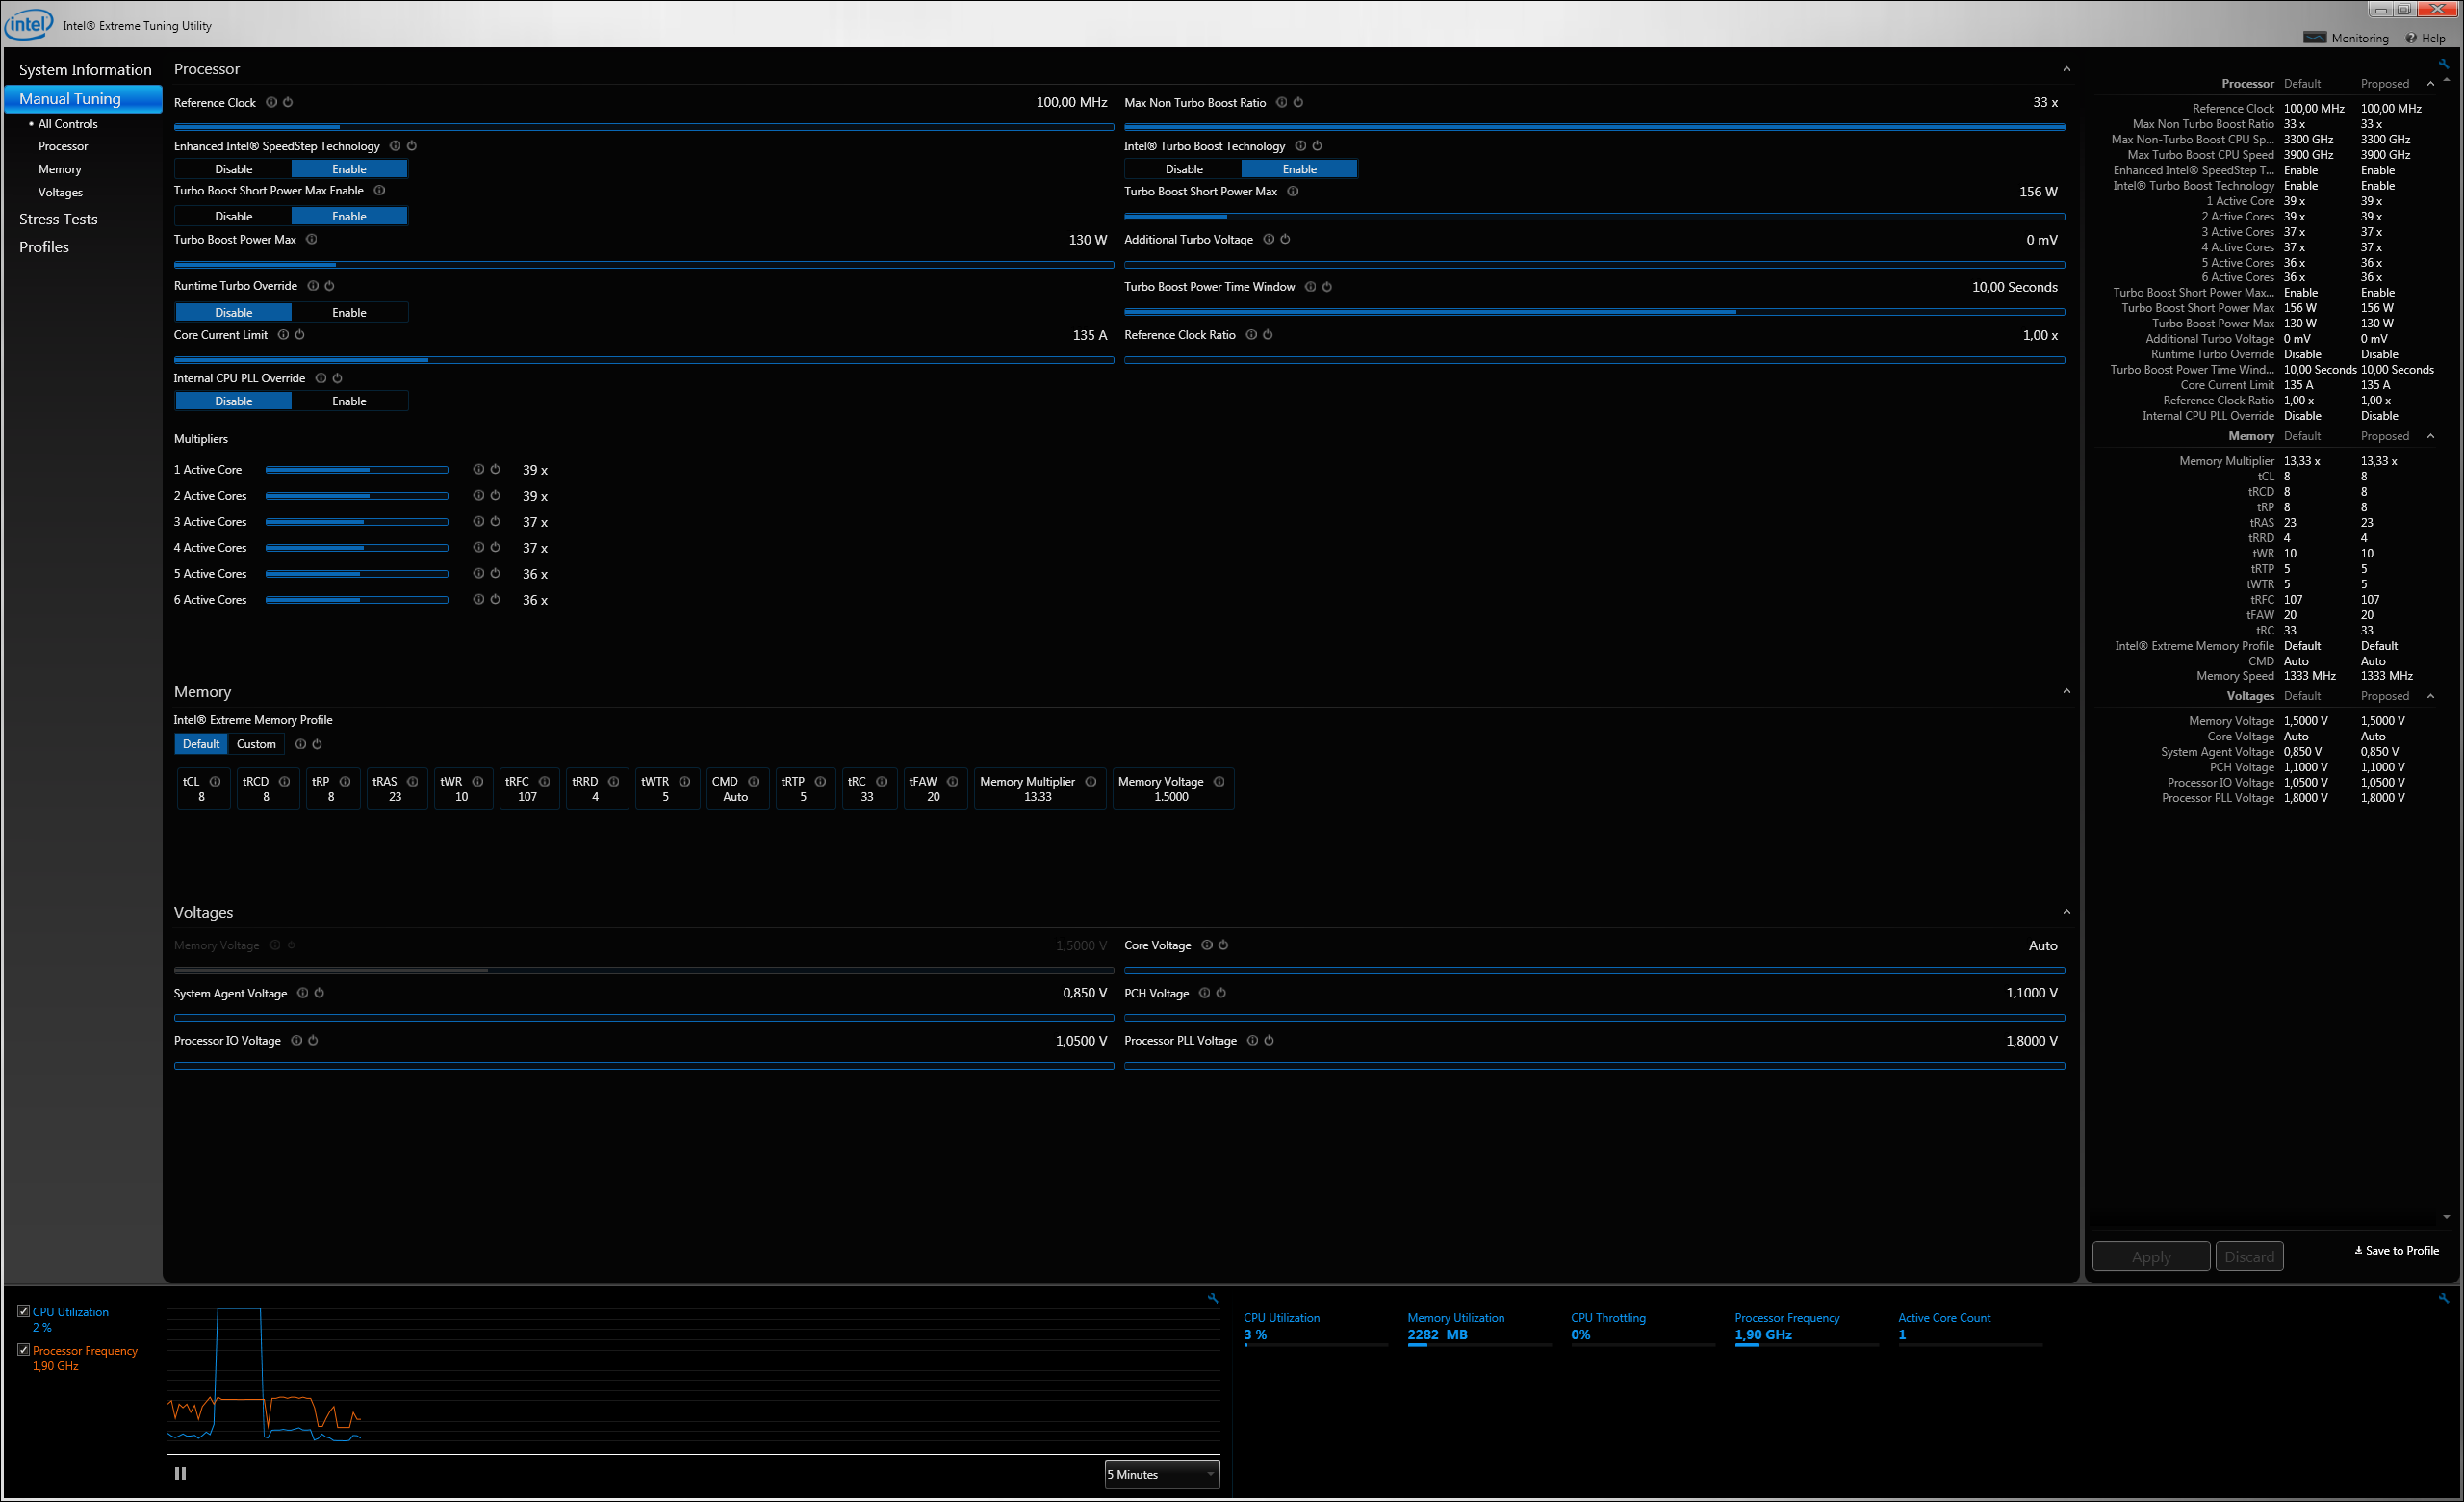Reset Internal CPU PLL Override icon
The height and width of the screenshot is (1502, 2464).
(338, 378)
